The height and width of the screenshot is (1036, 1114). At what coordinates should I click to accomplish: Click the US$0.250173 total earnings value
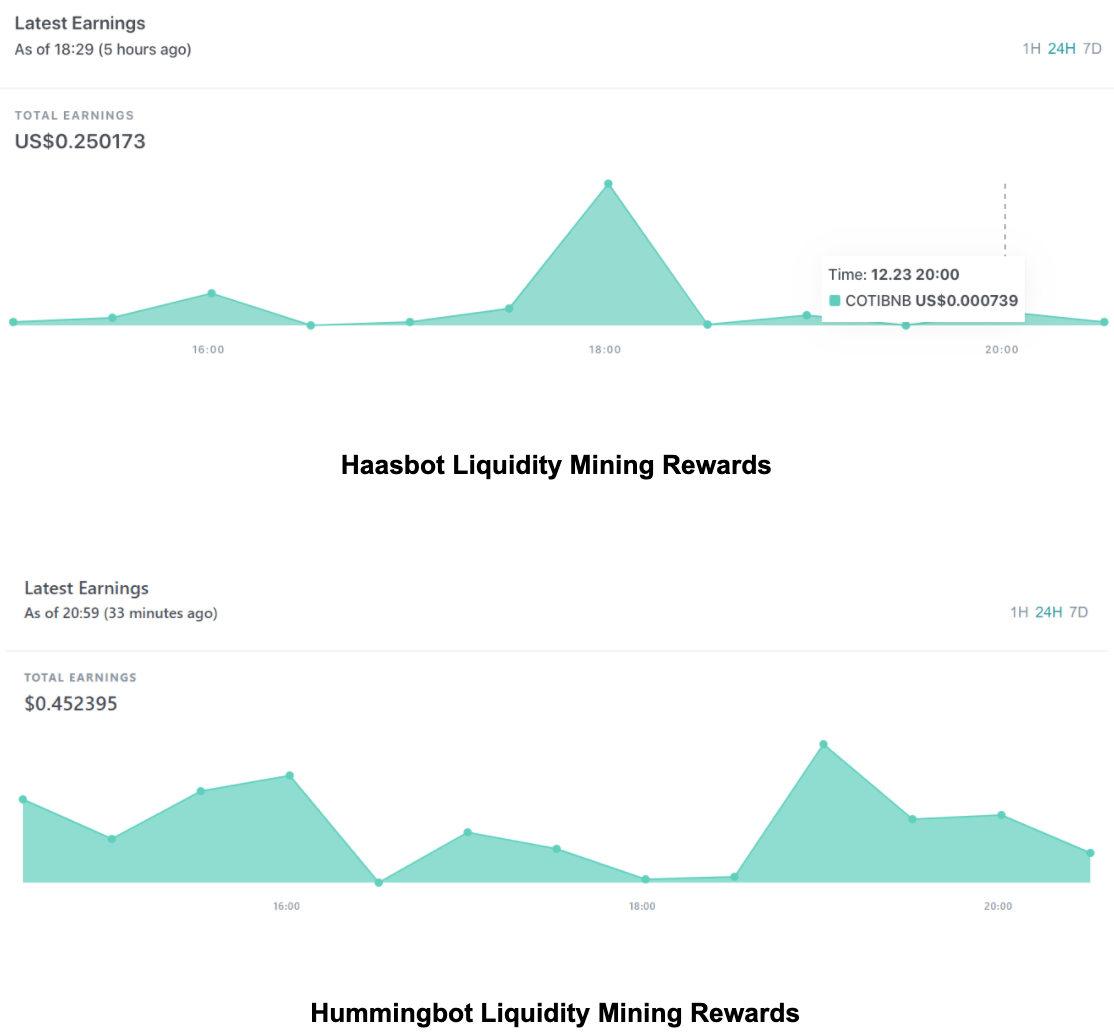[x=80, y=141]
